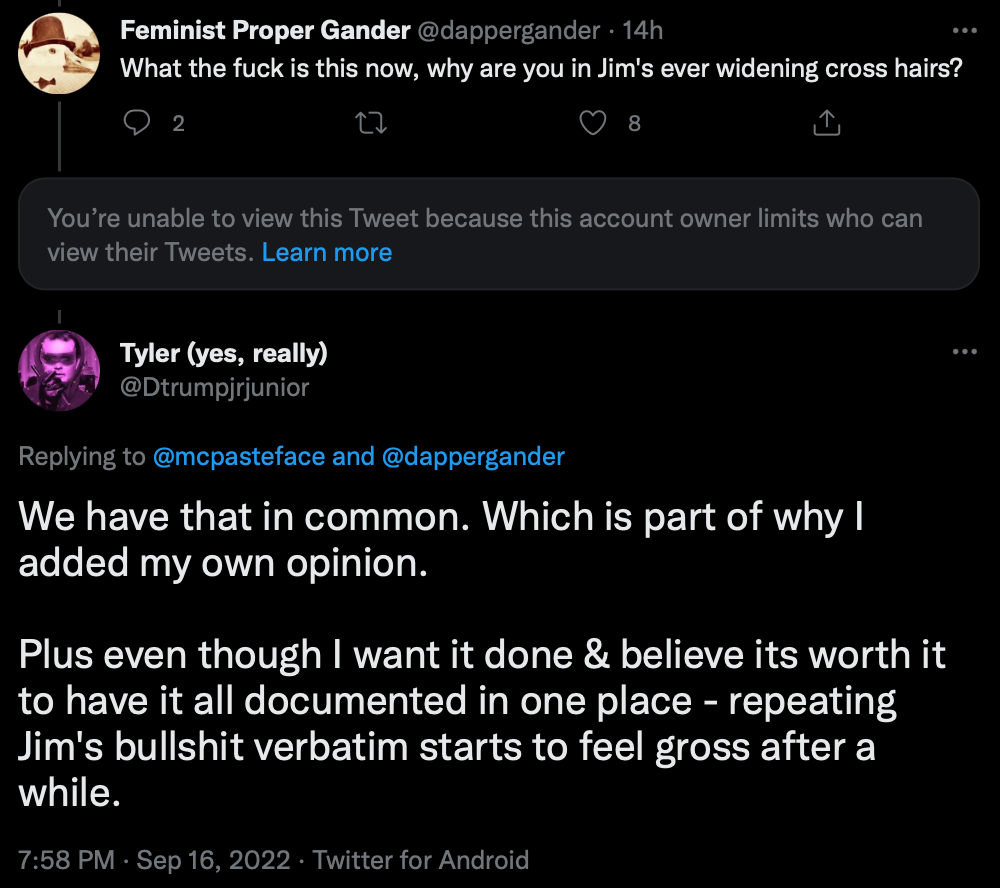The height and width of the screenshot is (888, 1000).
Task: Share Feminist Proper Gander's tweet
Action: [826, 123]
